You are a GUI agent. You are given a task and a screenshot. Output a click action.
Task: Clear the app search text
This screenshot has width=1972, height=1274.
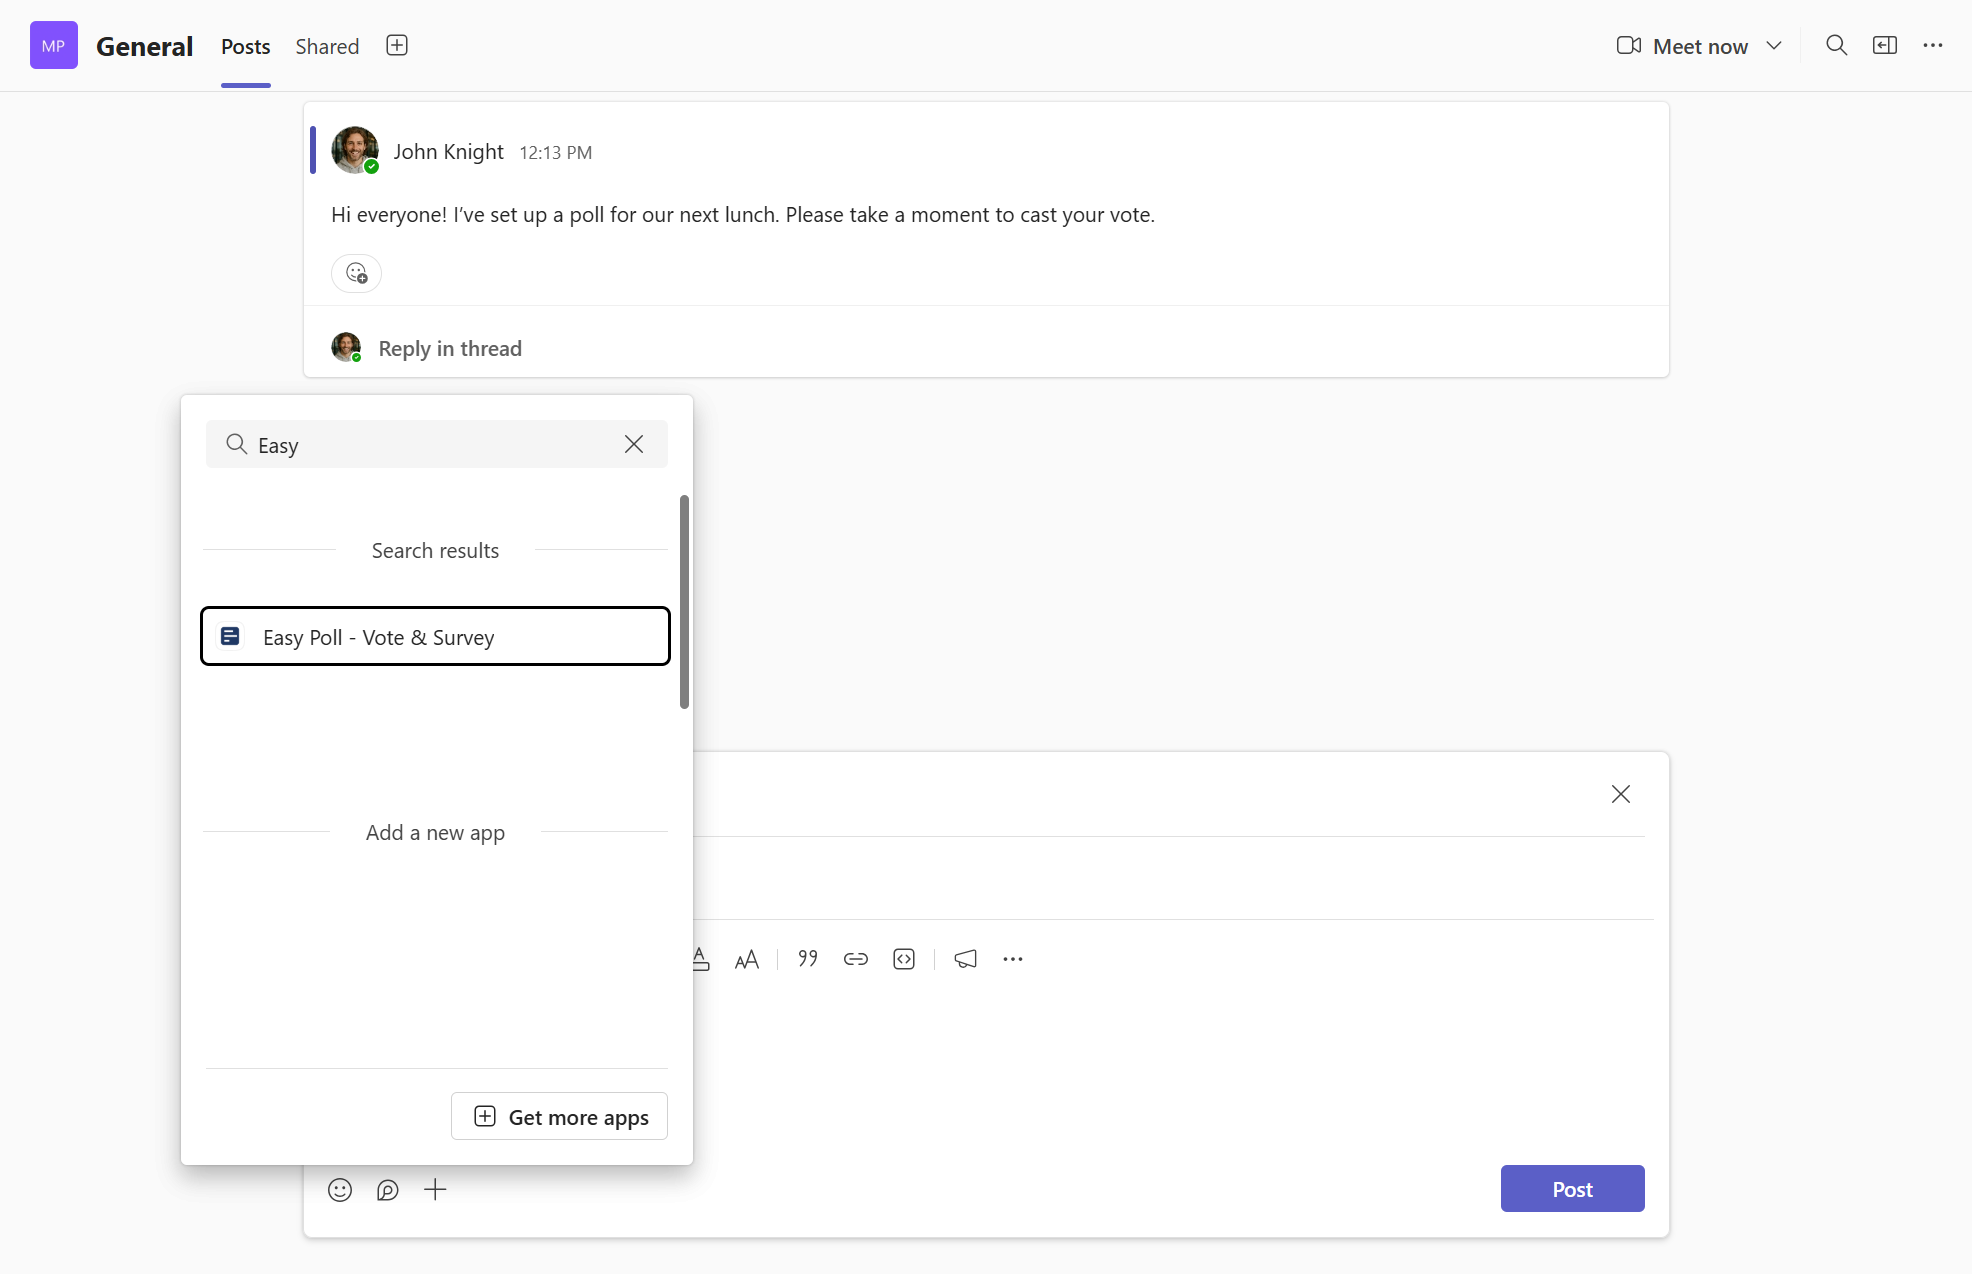pos(634,444)
